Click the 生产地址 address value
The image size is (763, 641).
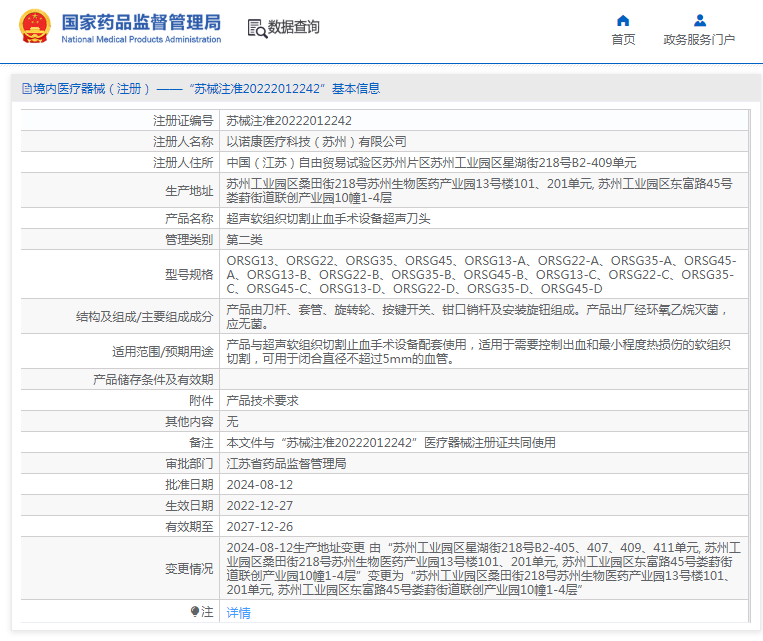(x=479, y=191)
